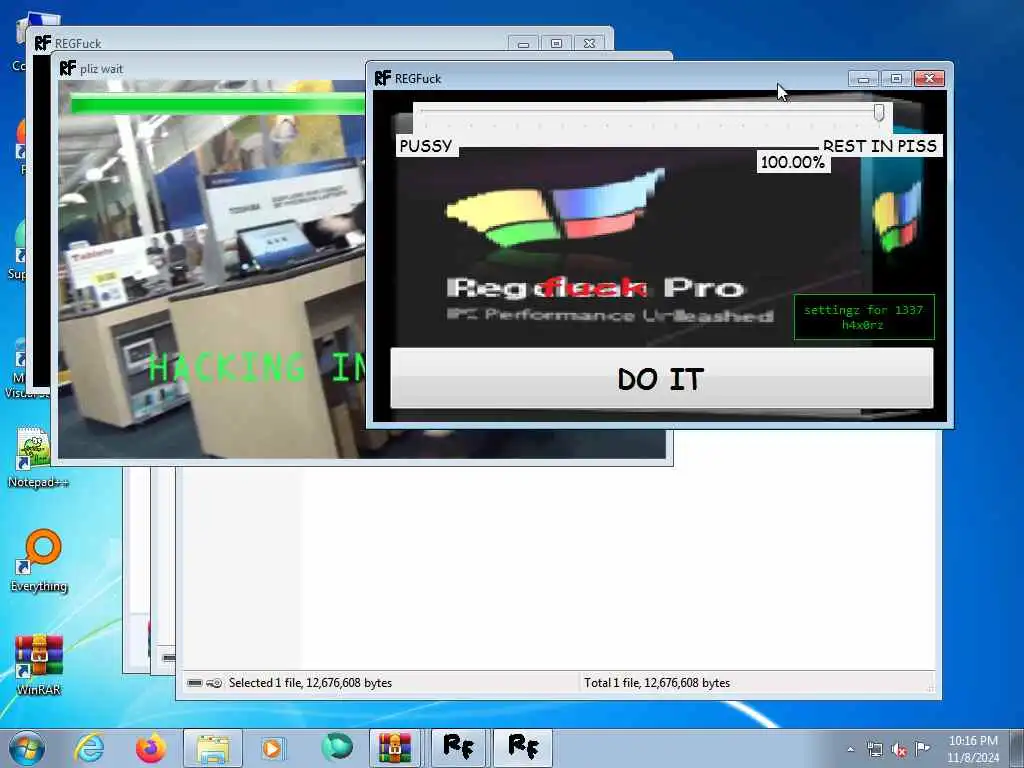Viewport: 1024px width, 768px height.
Task: Switch to WinRAR taskbar button
Action: [x=395, y=748]
